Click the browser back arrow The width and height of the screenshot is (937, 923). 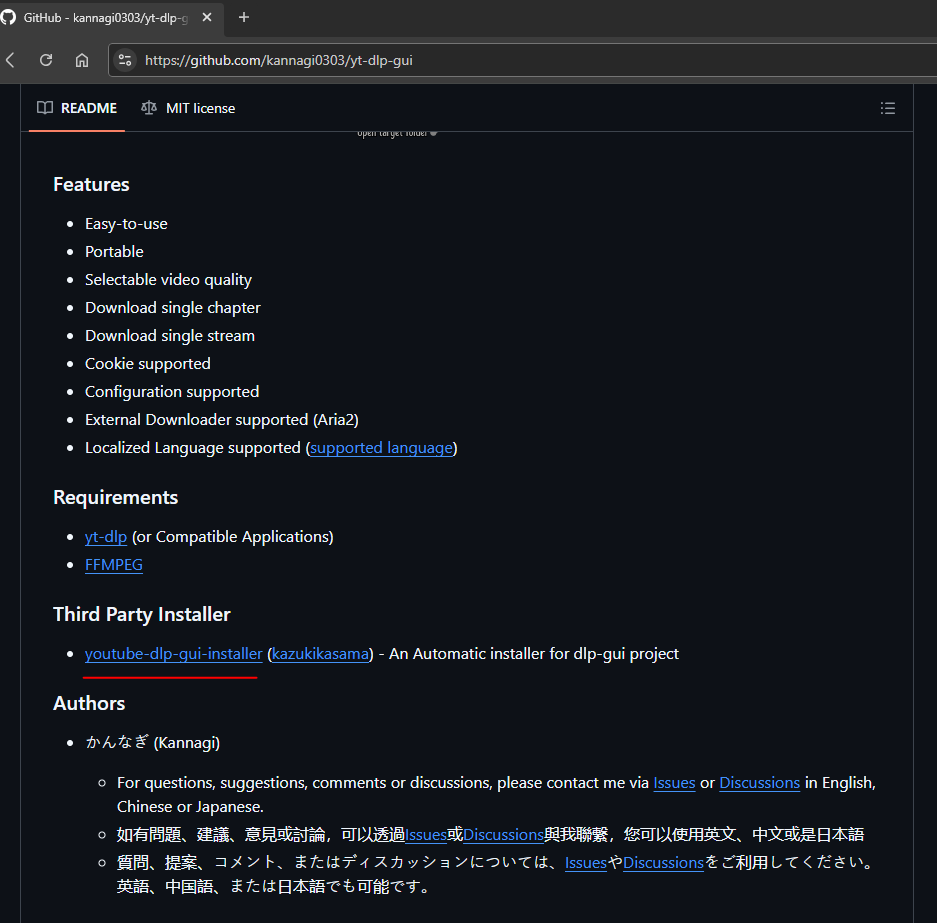[10, 60]
